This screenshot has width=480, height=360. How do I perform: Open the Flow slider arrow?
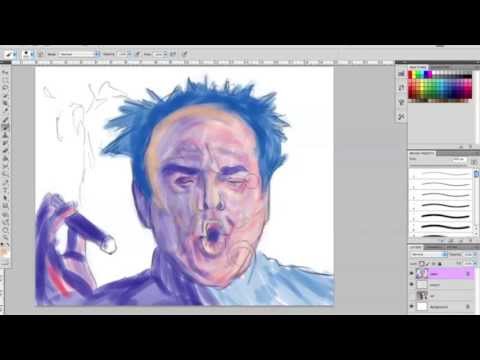pos(165,54)
